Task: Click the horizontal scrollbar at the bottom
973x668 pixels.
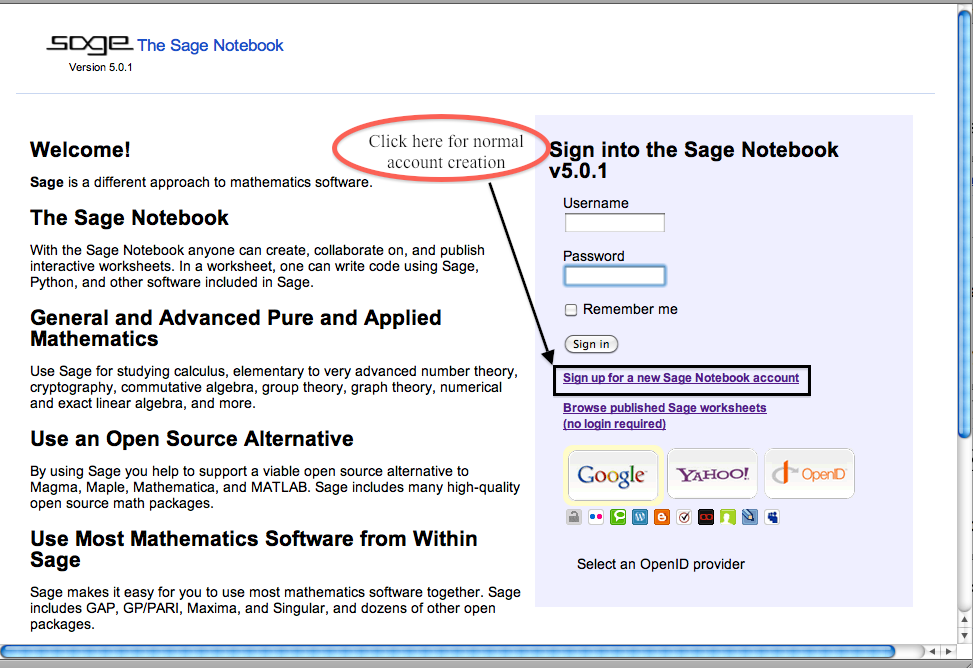Action: pos(450,651)
